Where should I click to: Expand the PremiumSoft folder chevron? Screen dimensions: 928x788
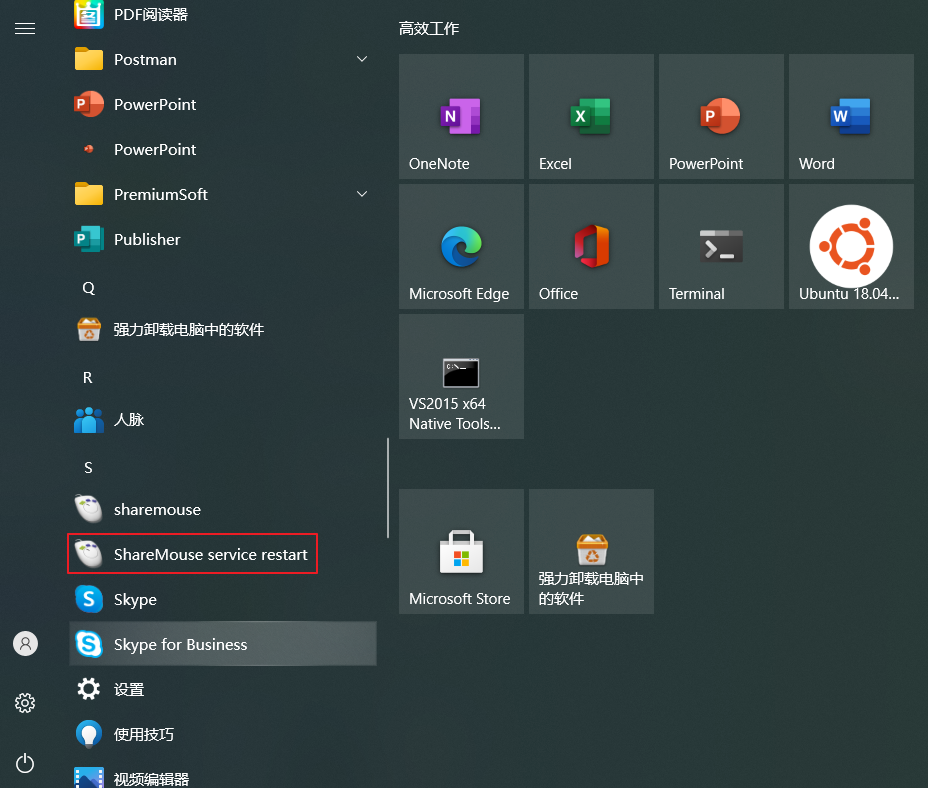tap(362, 194)
